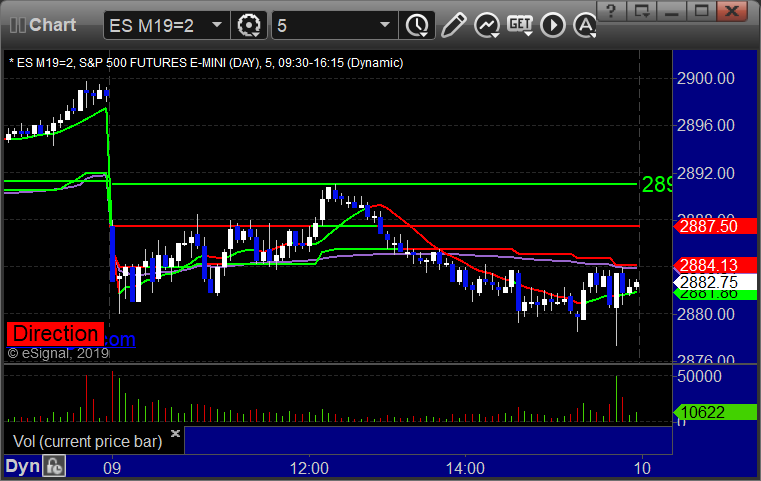Screen dimensions: 761x481
Task: Click the 12:00 time axis label
Action: click(309, 468)
